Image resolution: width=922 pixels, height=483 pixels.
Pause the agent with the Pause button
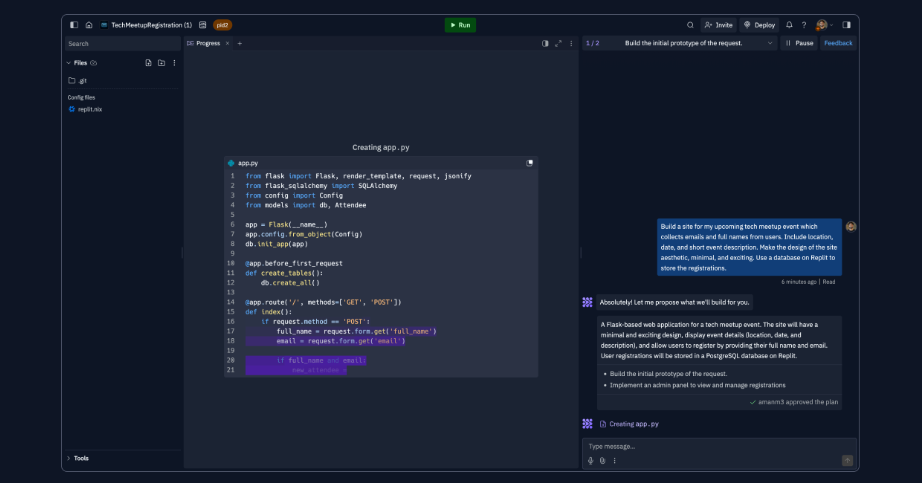799,43
